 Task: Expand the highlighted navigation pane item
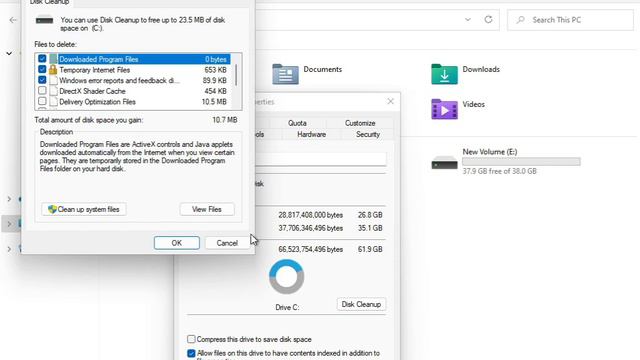[9, 224]
